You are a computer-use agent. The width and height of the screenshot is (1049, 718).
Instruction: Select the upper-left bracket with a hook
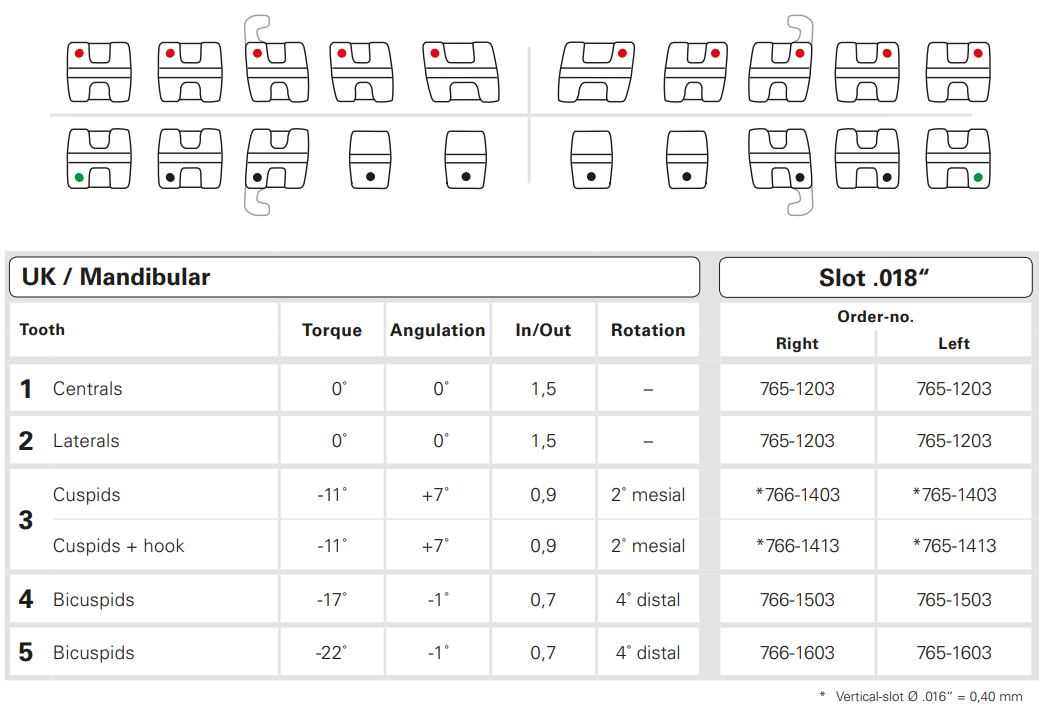pos(277,71)
